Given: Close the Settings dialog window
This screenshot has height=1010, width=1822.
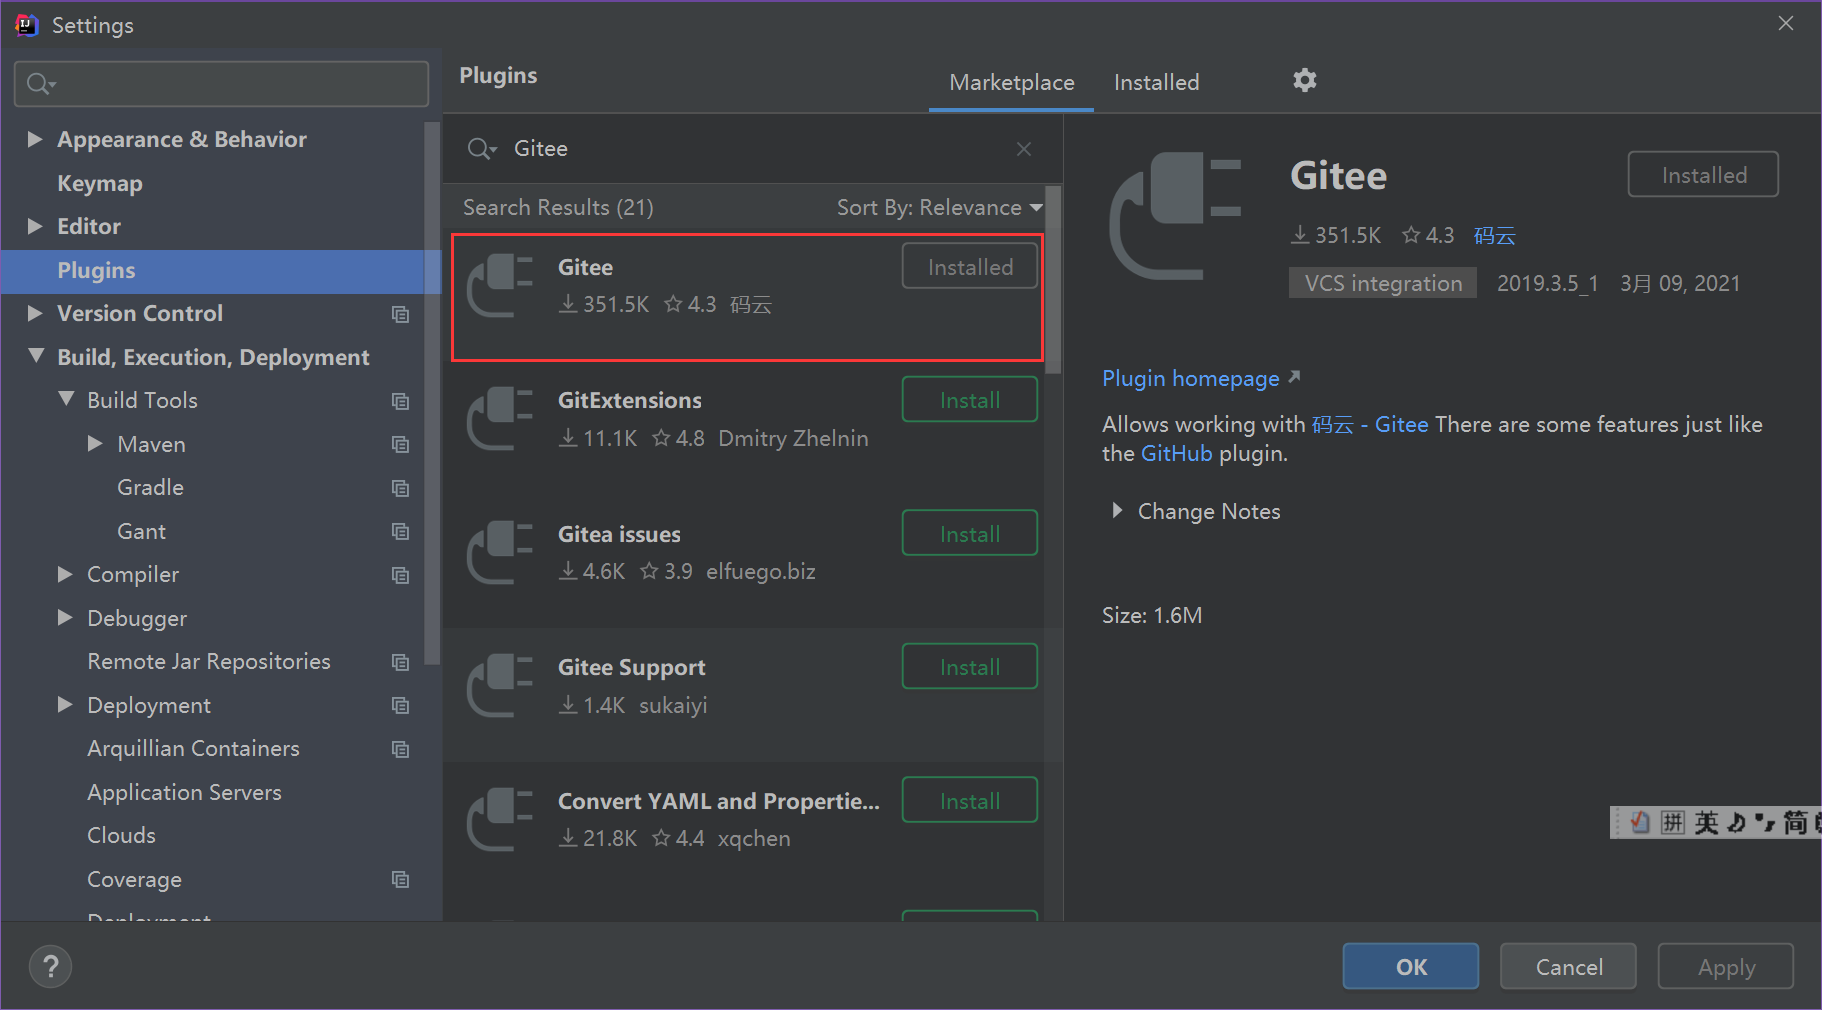Looking at the screenshot, I should coord(1786,23).
